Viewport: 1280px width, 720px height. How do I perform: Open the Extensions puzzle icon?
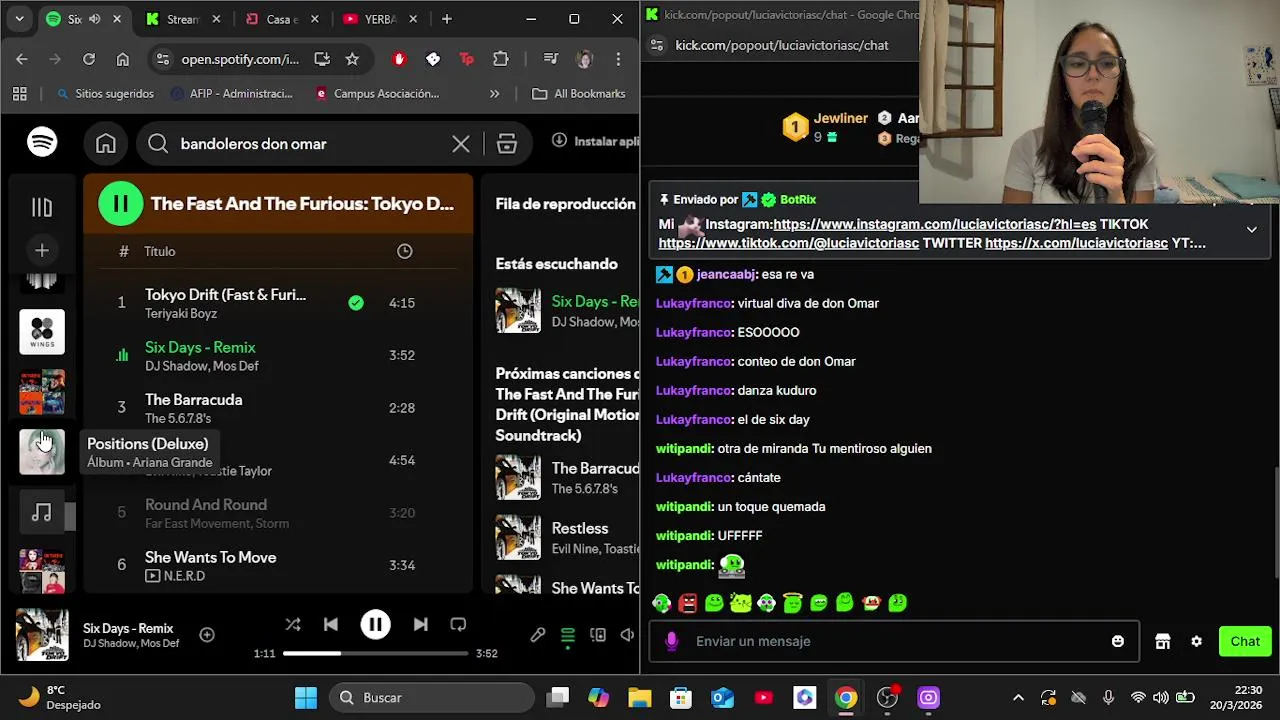[501, 59]
